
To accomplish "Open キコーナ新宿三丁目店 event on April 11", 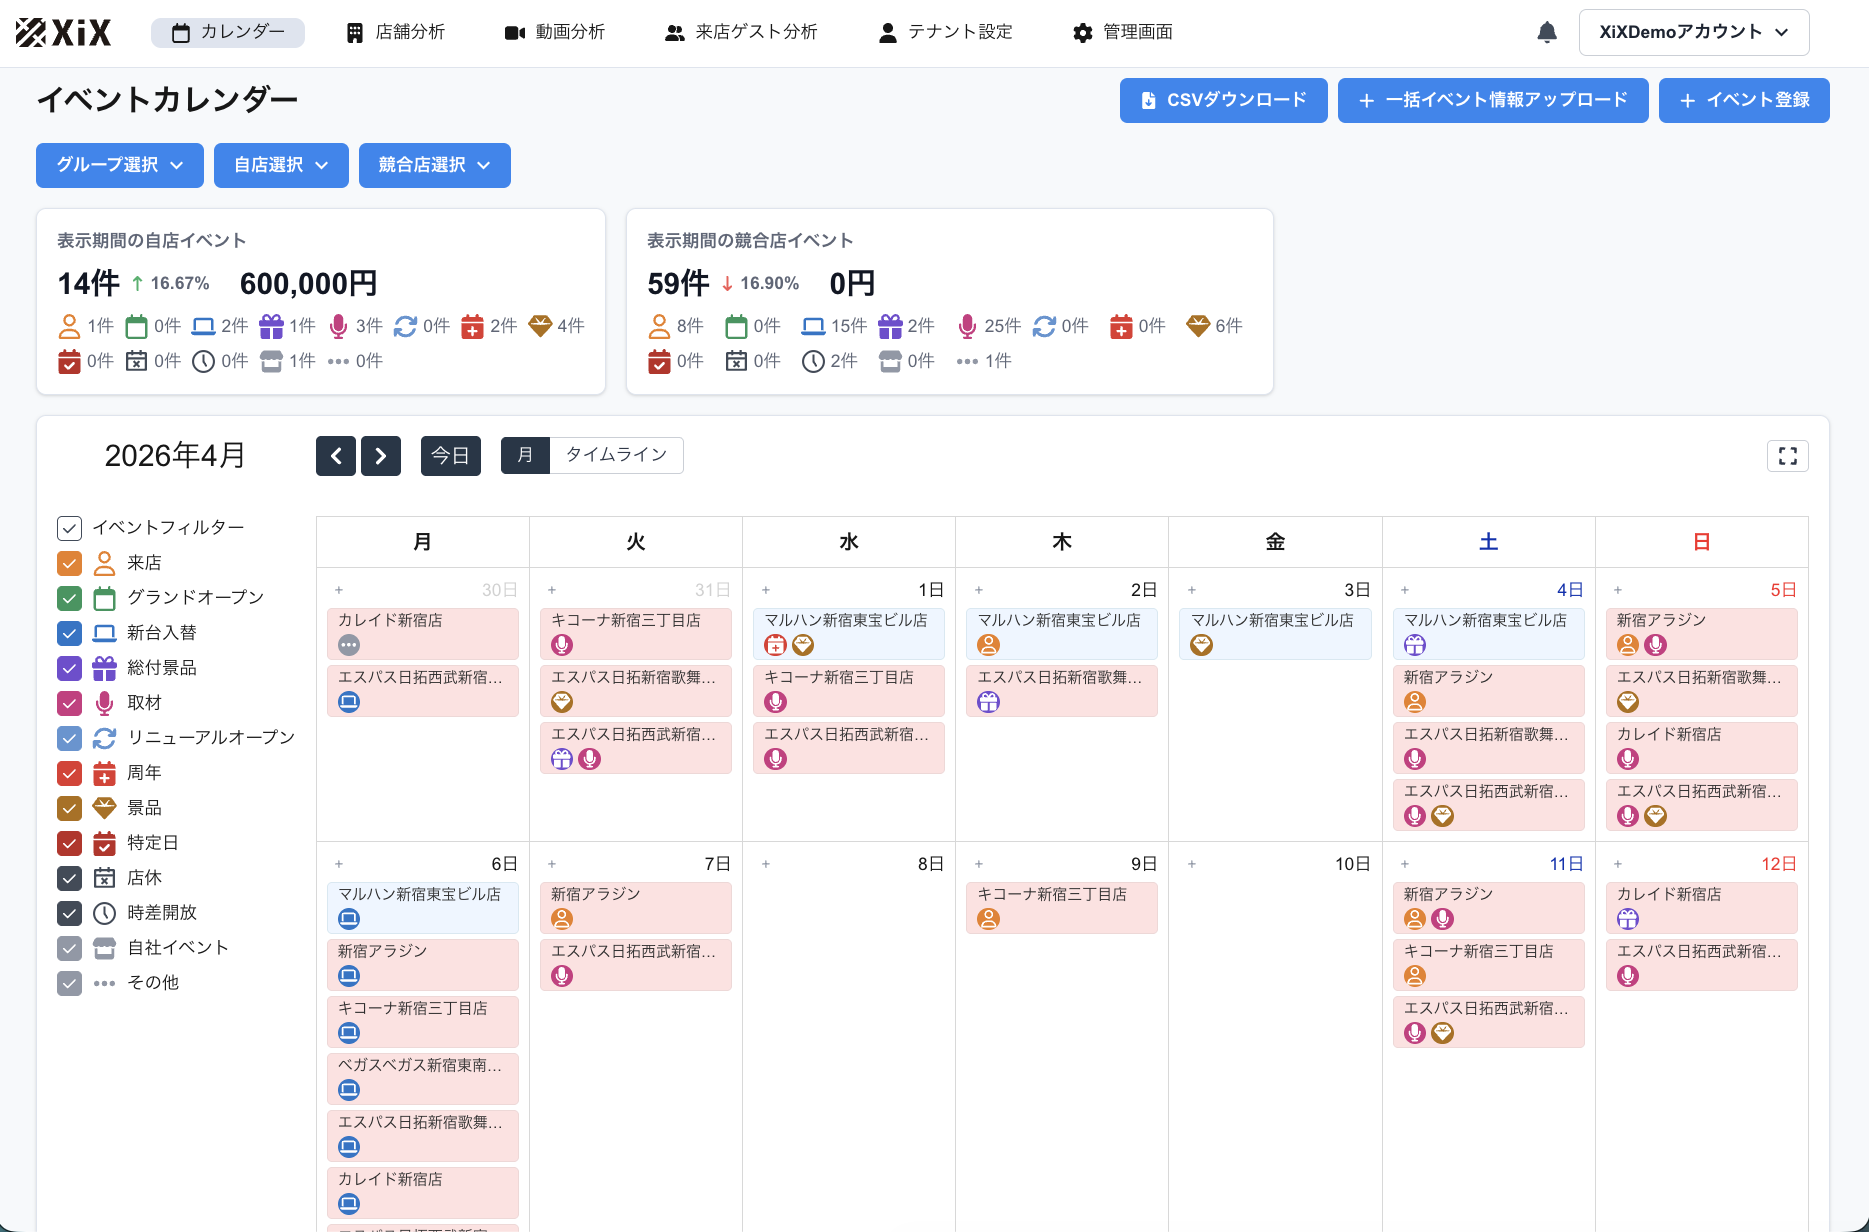I will (x=1489, y=965).
